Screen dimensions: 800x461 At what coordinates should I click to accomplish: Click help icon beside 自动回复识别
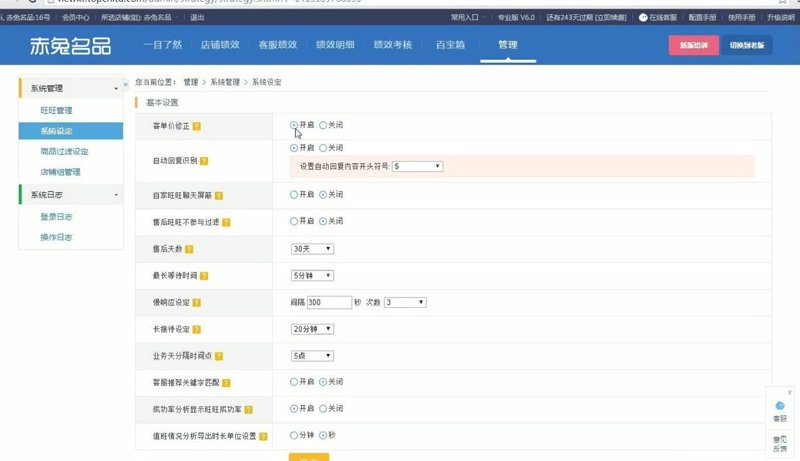[204, 161]
